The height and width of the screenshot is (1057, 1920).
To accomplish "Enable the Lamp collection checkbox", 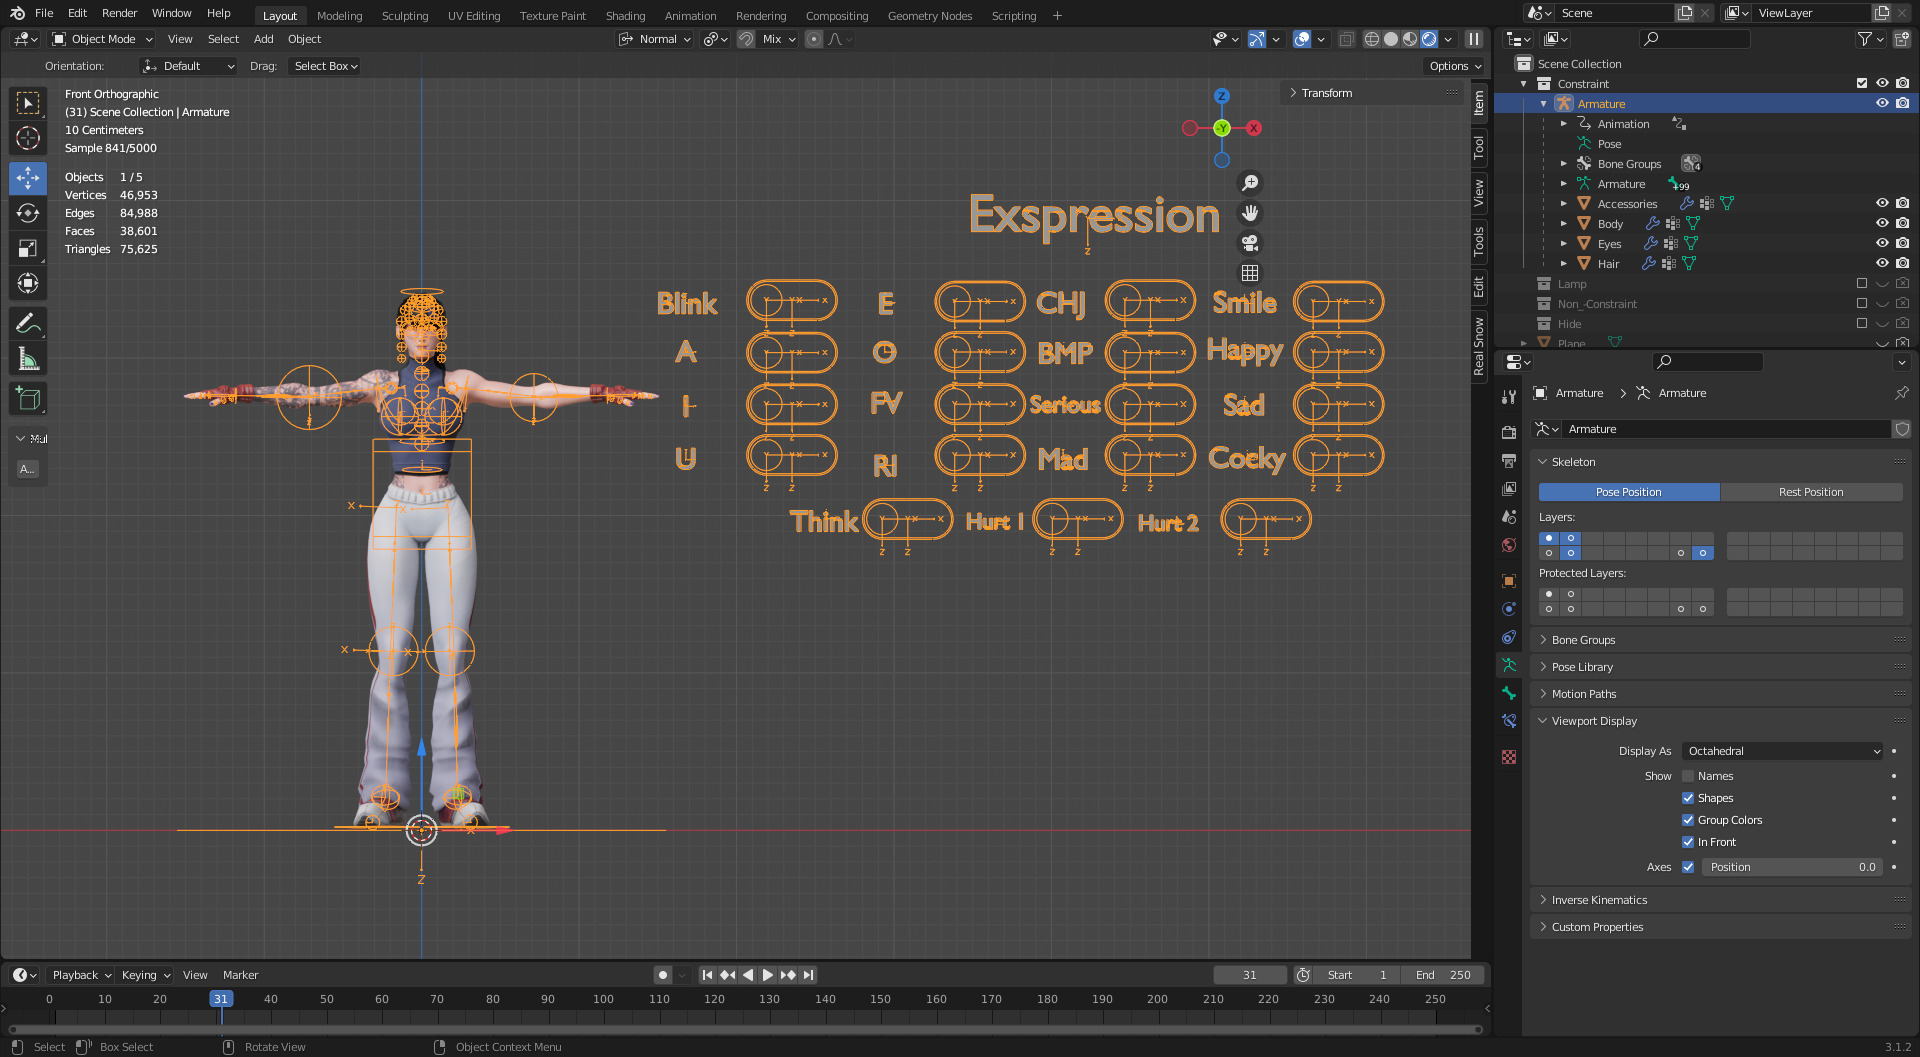I will 1862,284.
